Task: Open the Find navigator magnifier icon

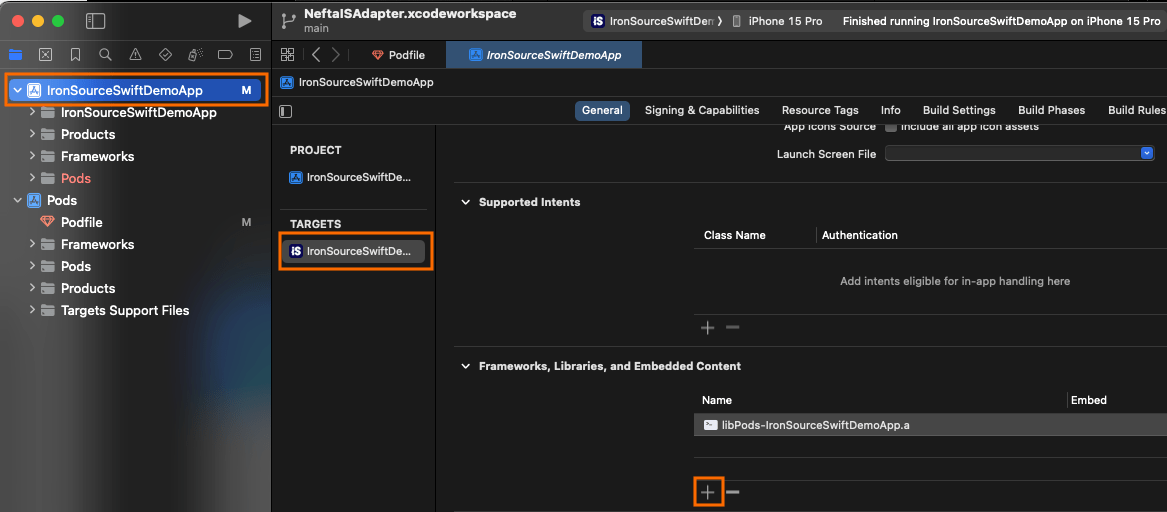Action: point(105,54)
